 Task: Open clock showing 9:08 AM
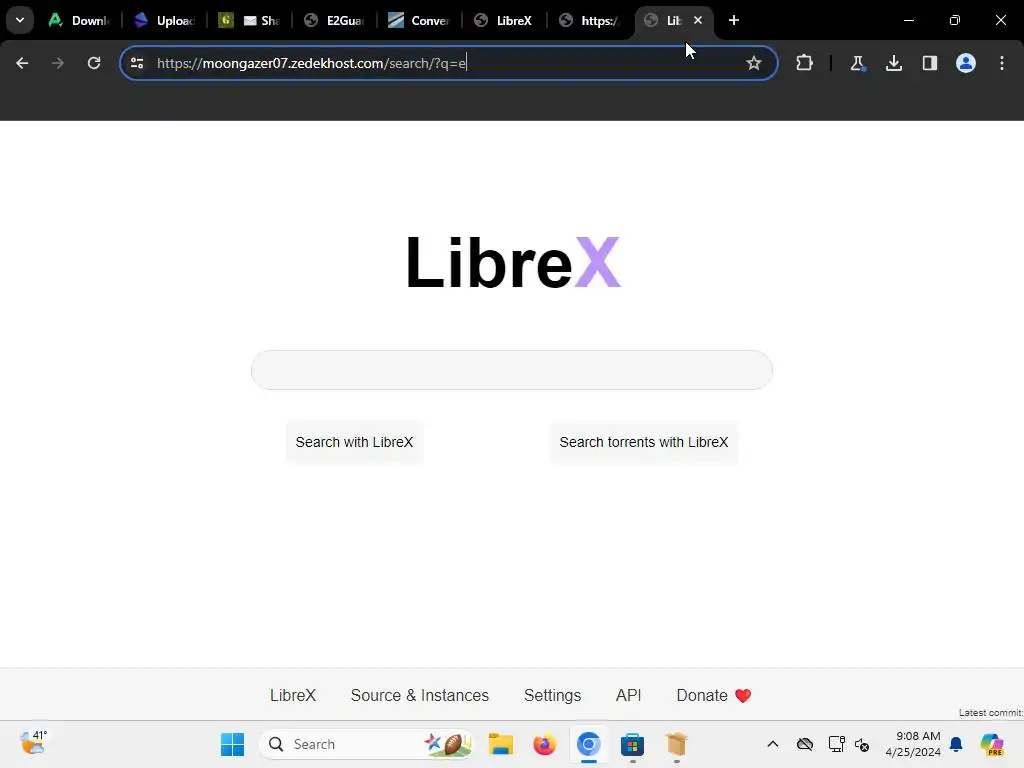[912, 744]
